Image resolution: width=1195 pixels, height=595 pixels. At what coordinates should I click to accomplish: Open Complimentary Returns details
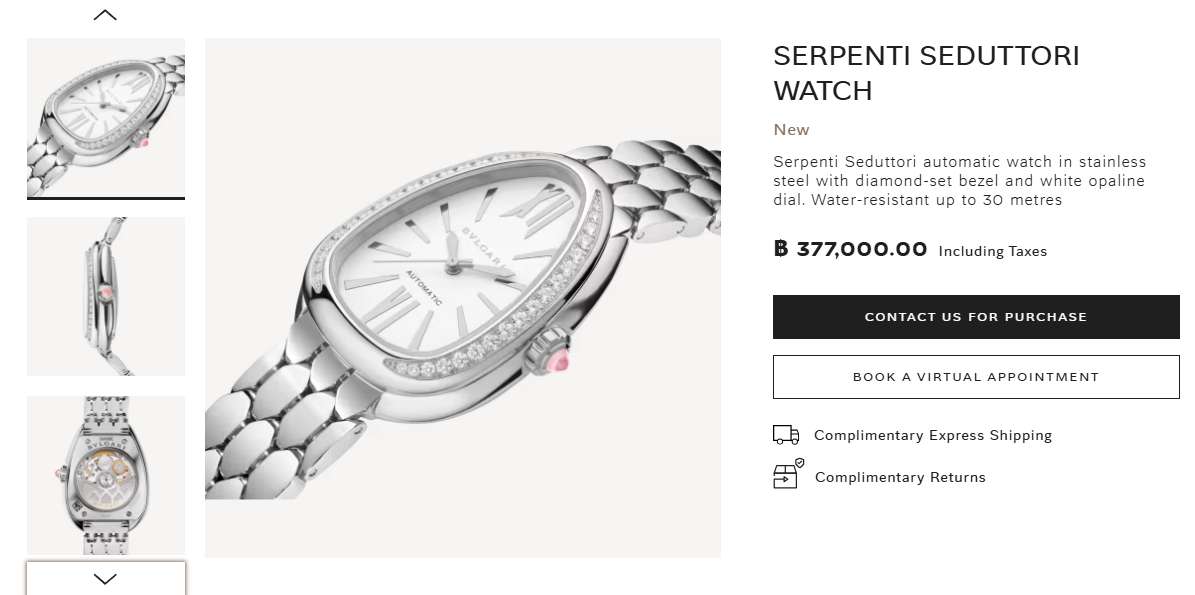(x=900, y=477)
